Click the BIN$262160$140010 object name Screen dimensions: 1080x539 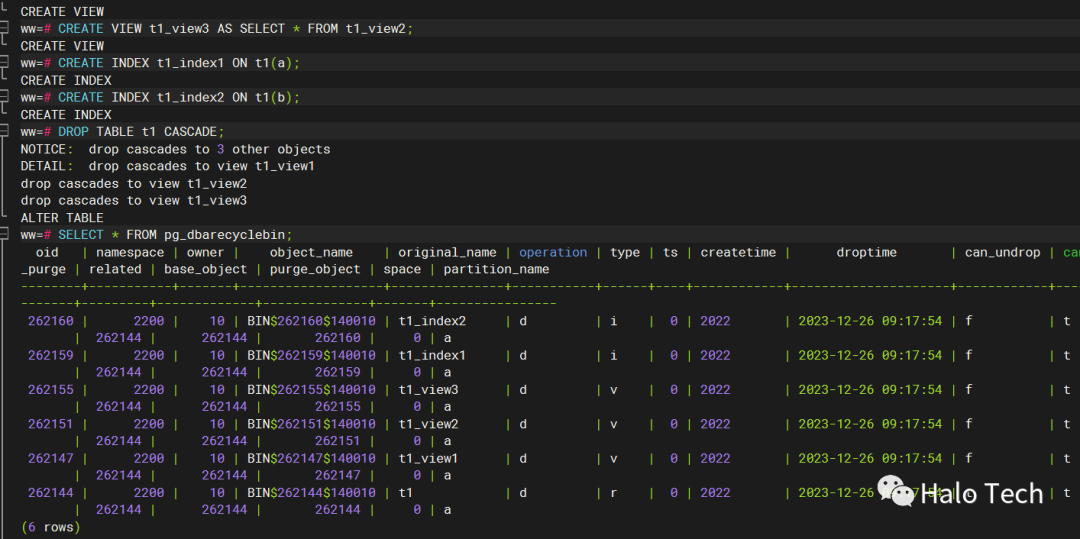pyautogui.click(x=311, y=321)
